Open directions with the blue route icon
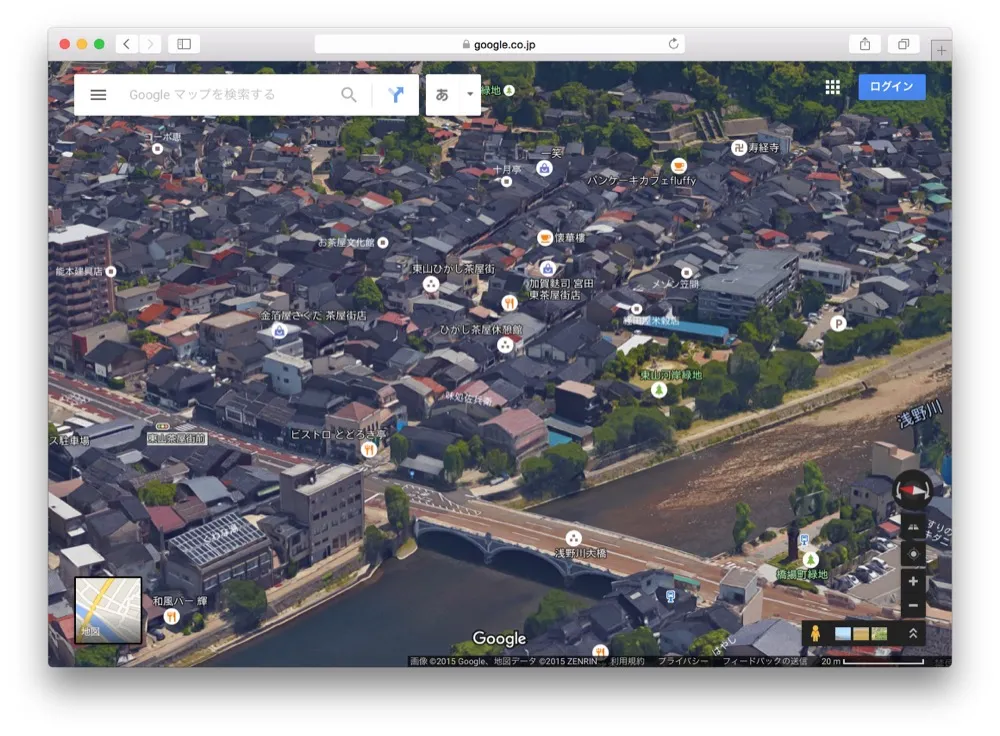 396,94
